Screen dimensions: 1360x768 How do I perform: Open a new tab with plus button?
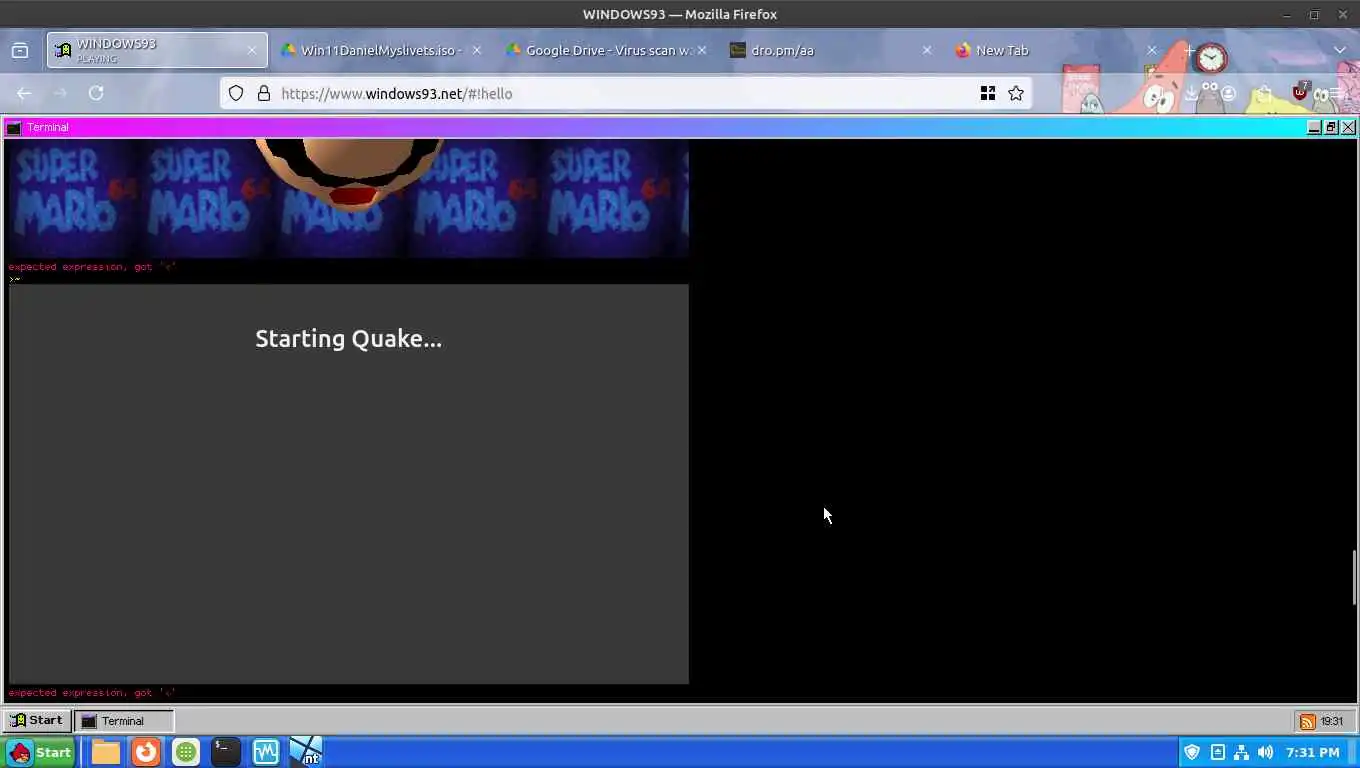pyautogui.click(x=1189, y=50)
